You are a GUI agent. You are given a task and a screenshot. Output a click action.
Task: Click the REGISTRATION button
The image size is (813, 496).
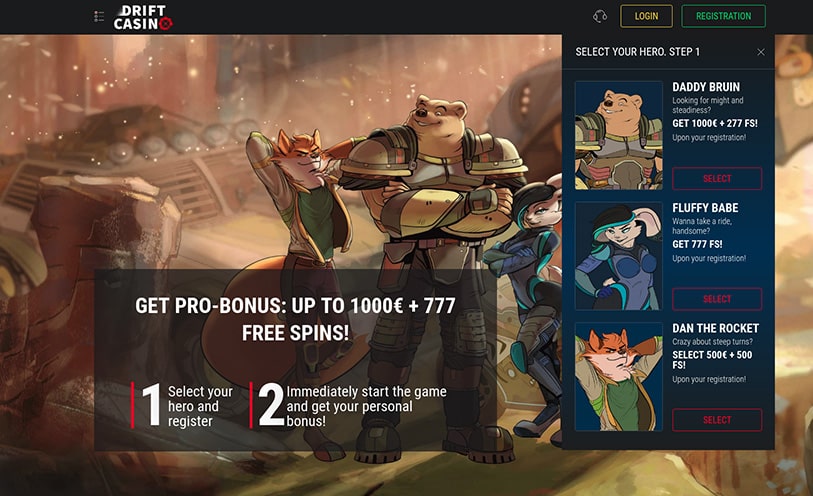click(x=723, y=16)
